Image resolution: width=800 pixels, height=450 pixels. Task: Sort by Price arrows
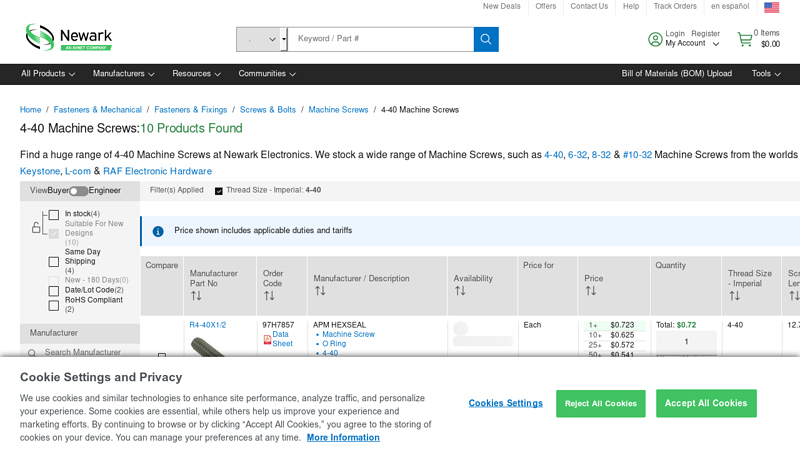(x=590, y=291)
